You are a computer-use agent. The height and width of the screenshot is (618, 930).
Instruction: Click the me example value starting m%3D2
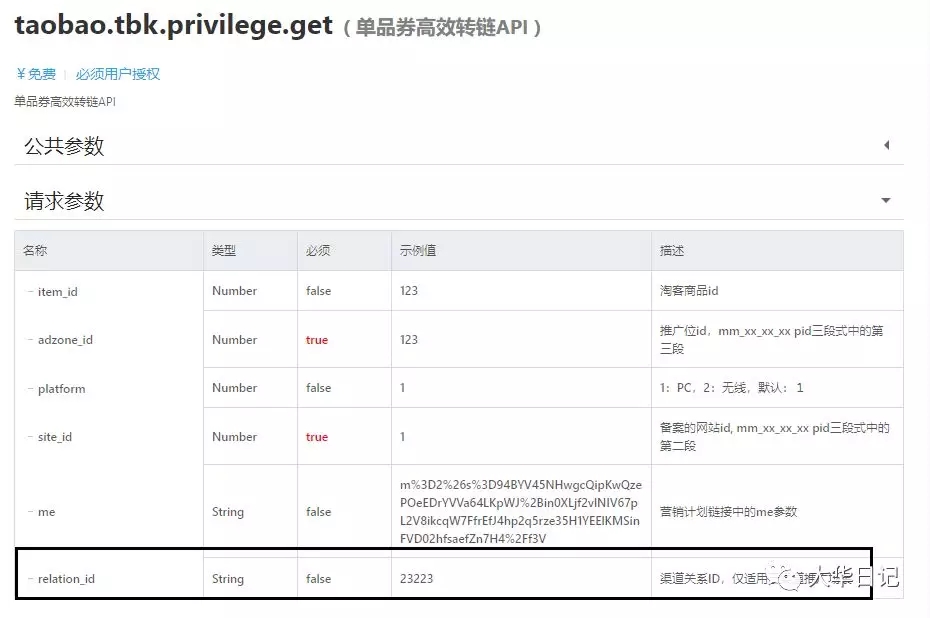[x=521, y=512]
